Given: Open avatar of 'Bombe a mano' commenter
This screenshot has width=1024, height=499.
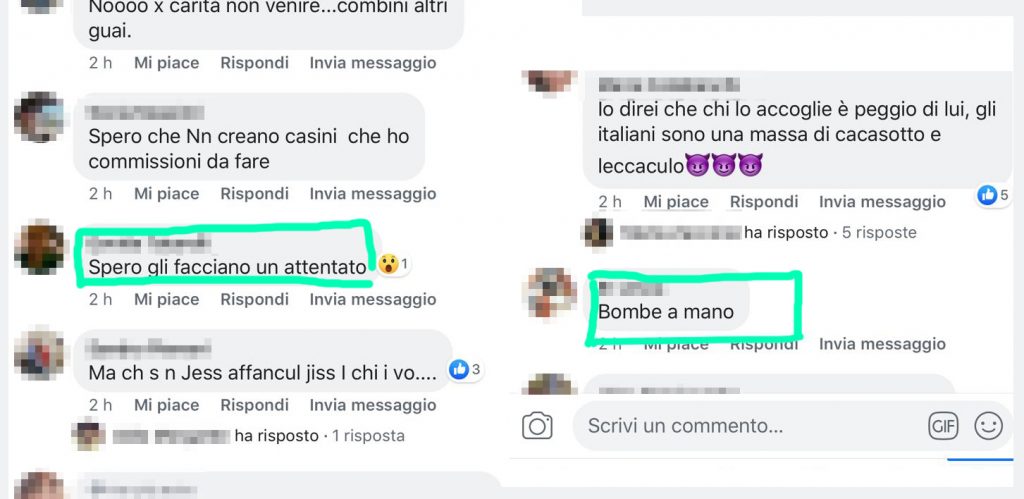Looking at the screenshot, I should 550,294.
